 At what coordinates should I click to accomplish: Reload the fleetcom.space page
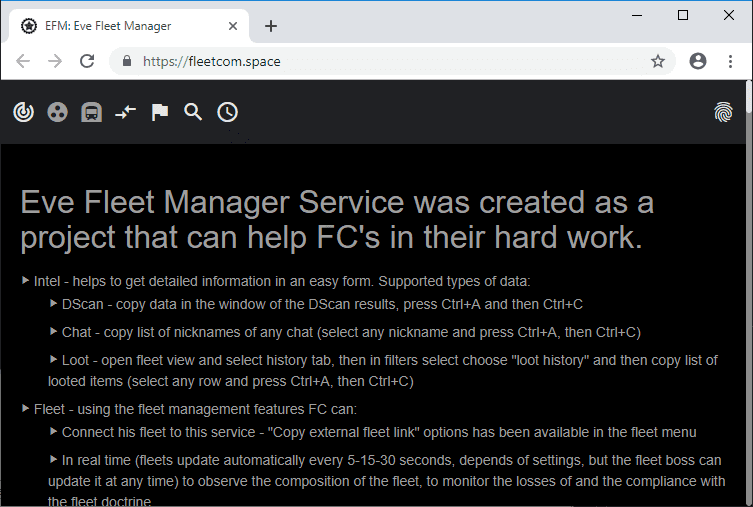[x=87, y=61]
